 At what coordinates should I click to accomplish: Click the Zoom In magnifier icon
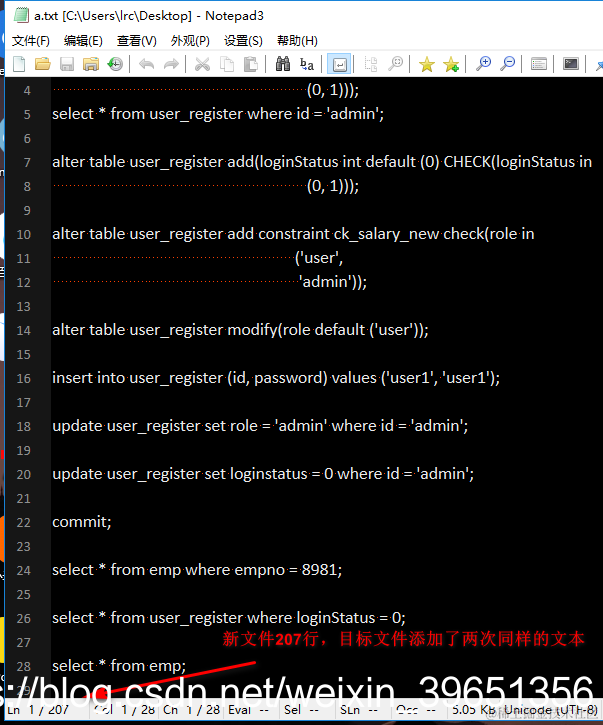483,64
